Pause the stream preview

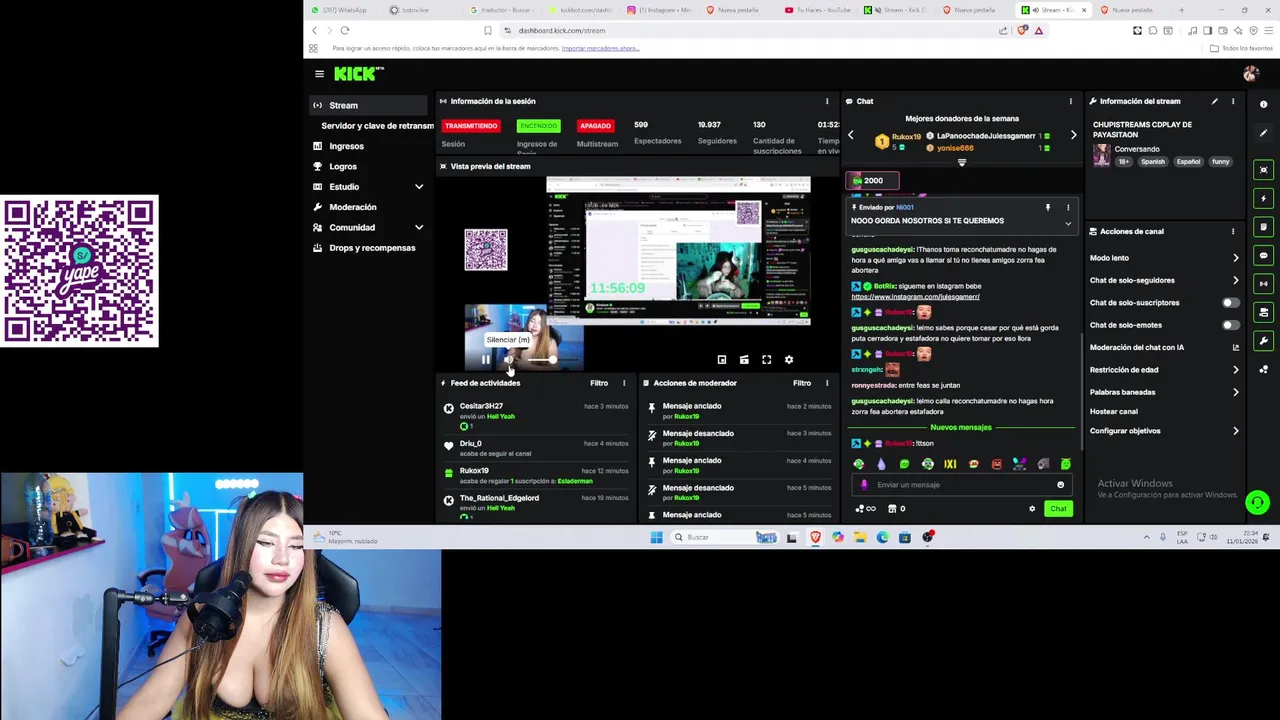[486, 359]
